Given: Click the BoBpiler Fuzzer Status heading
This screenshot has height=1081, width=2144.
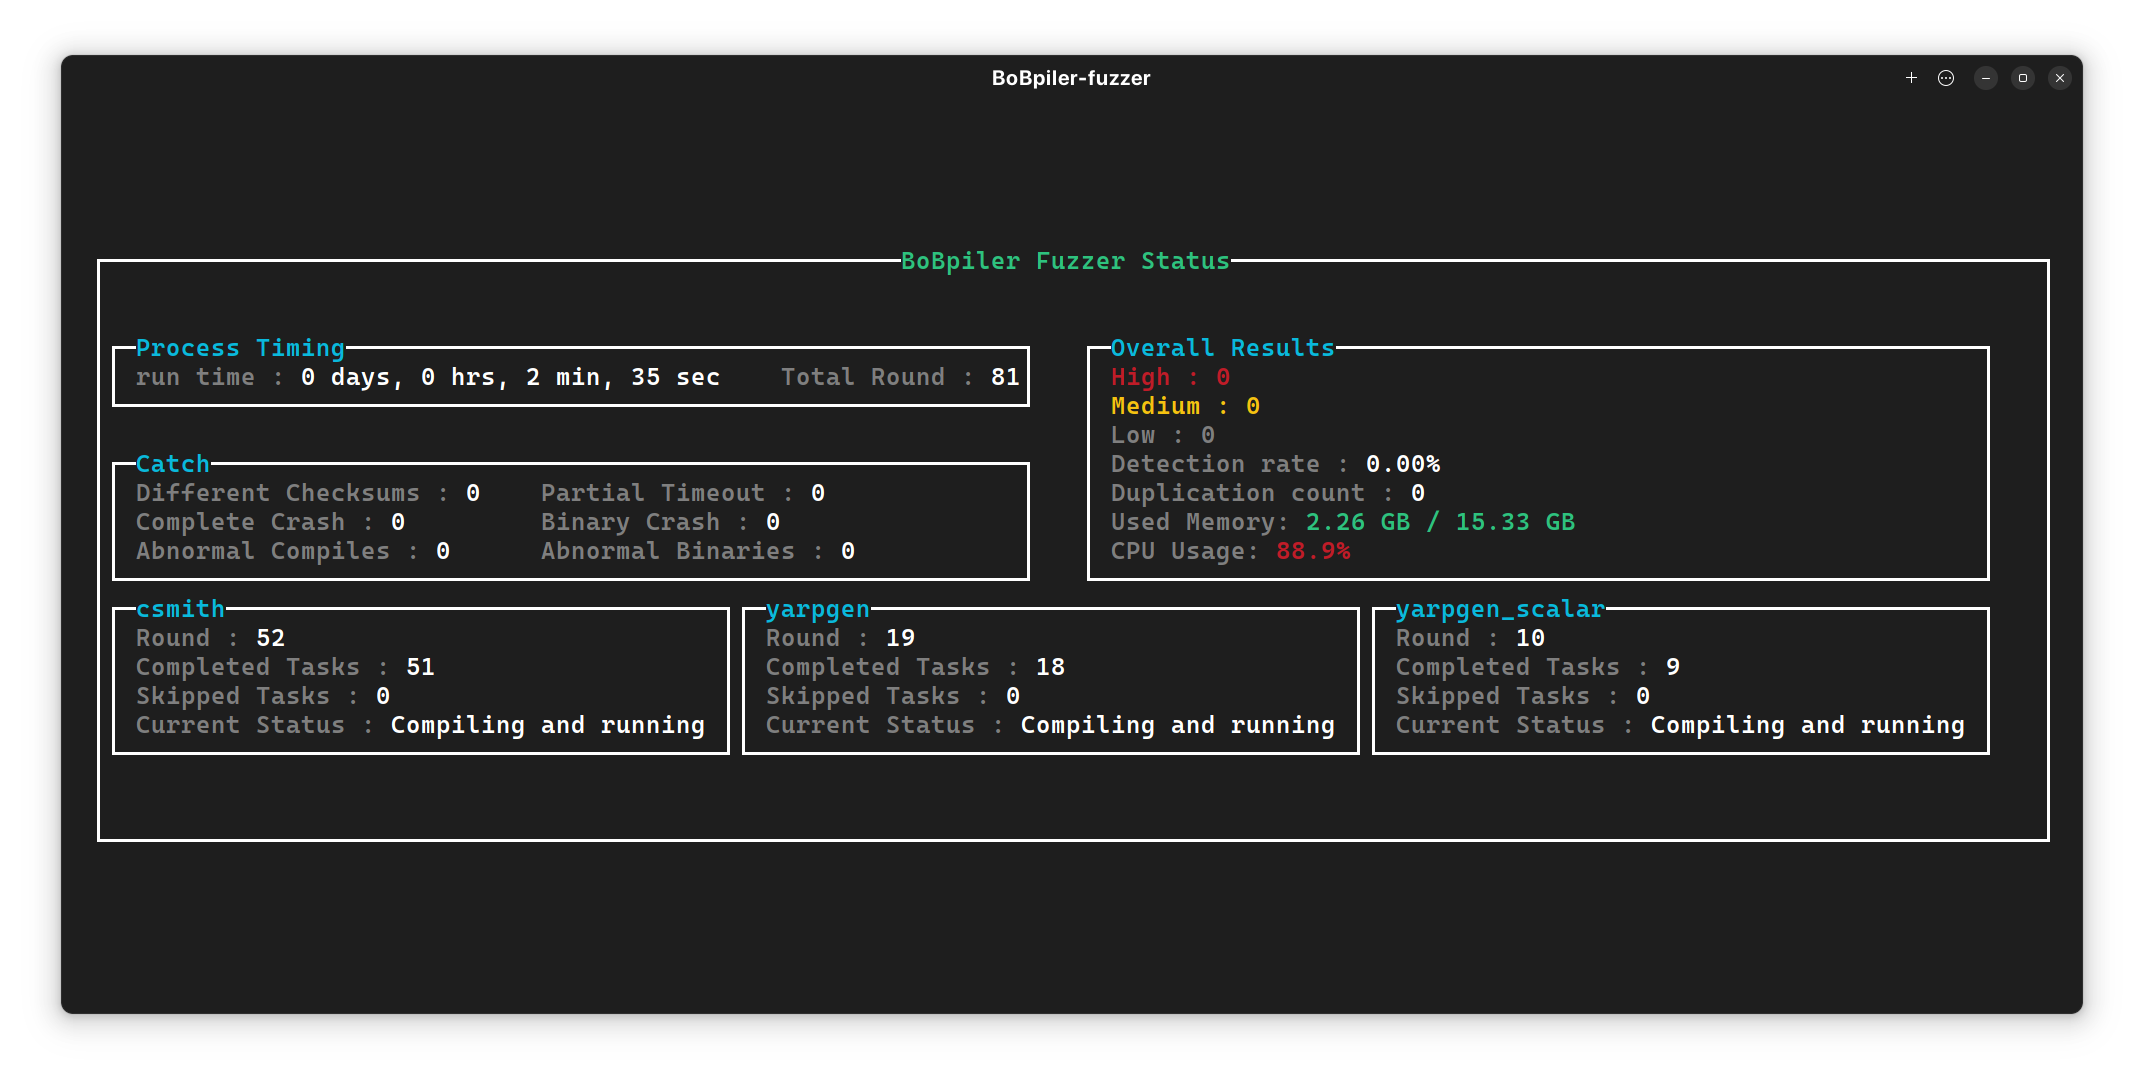Looking at the screenshot, I should [1065, 261].
